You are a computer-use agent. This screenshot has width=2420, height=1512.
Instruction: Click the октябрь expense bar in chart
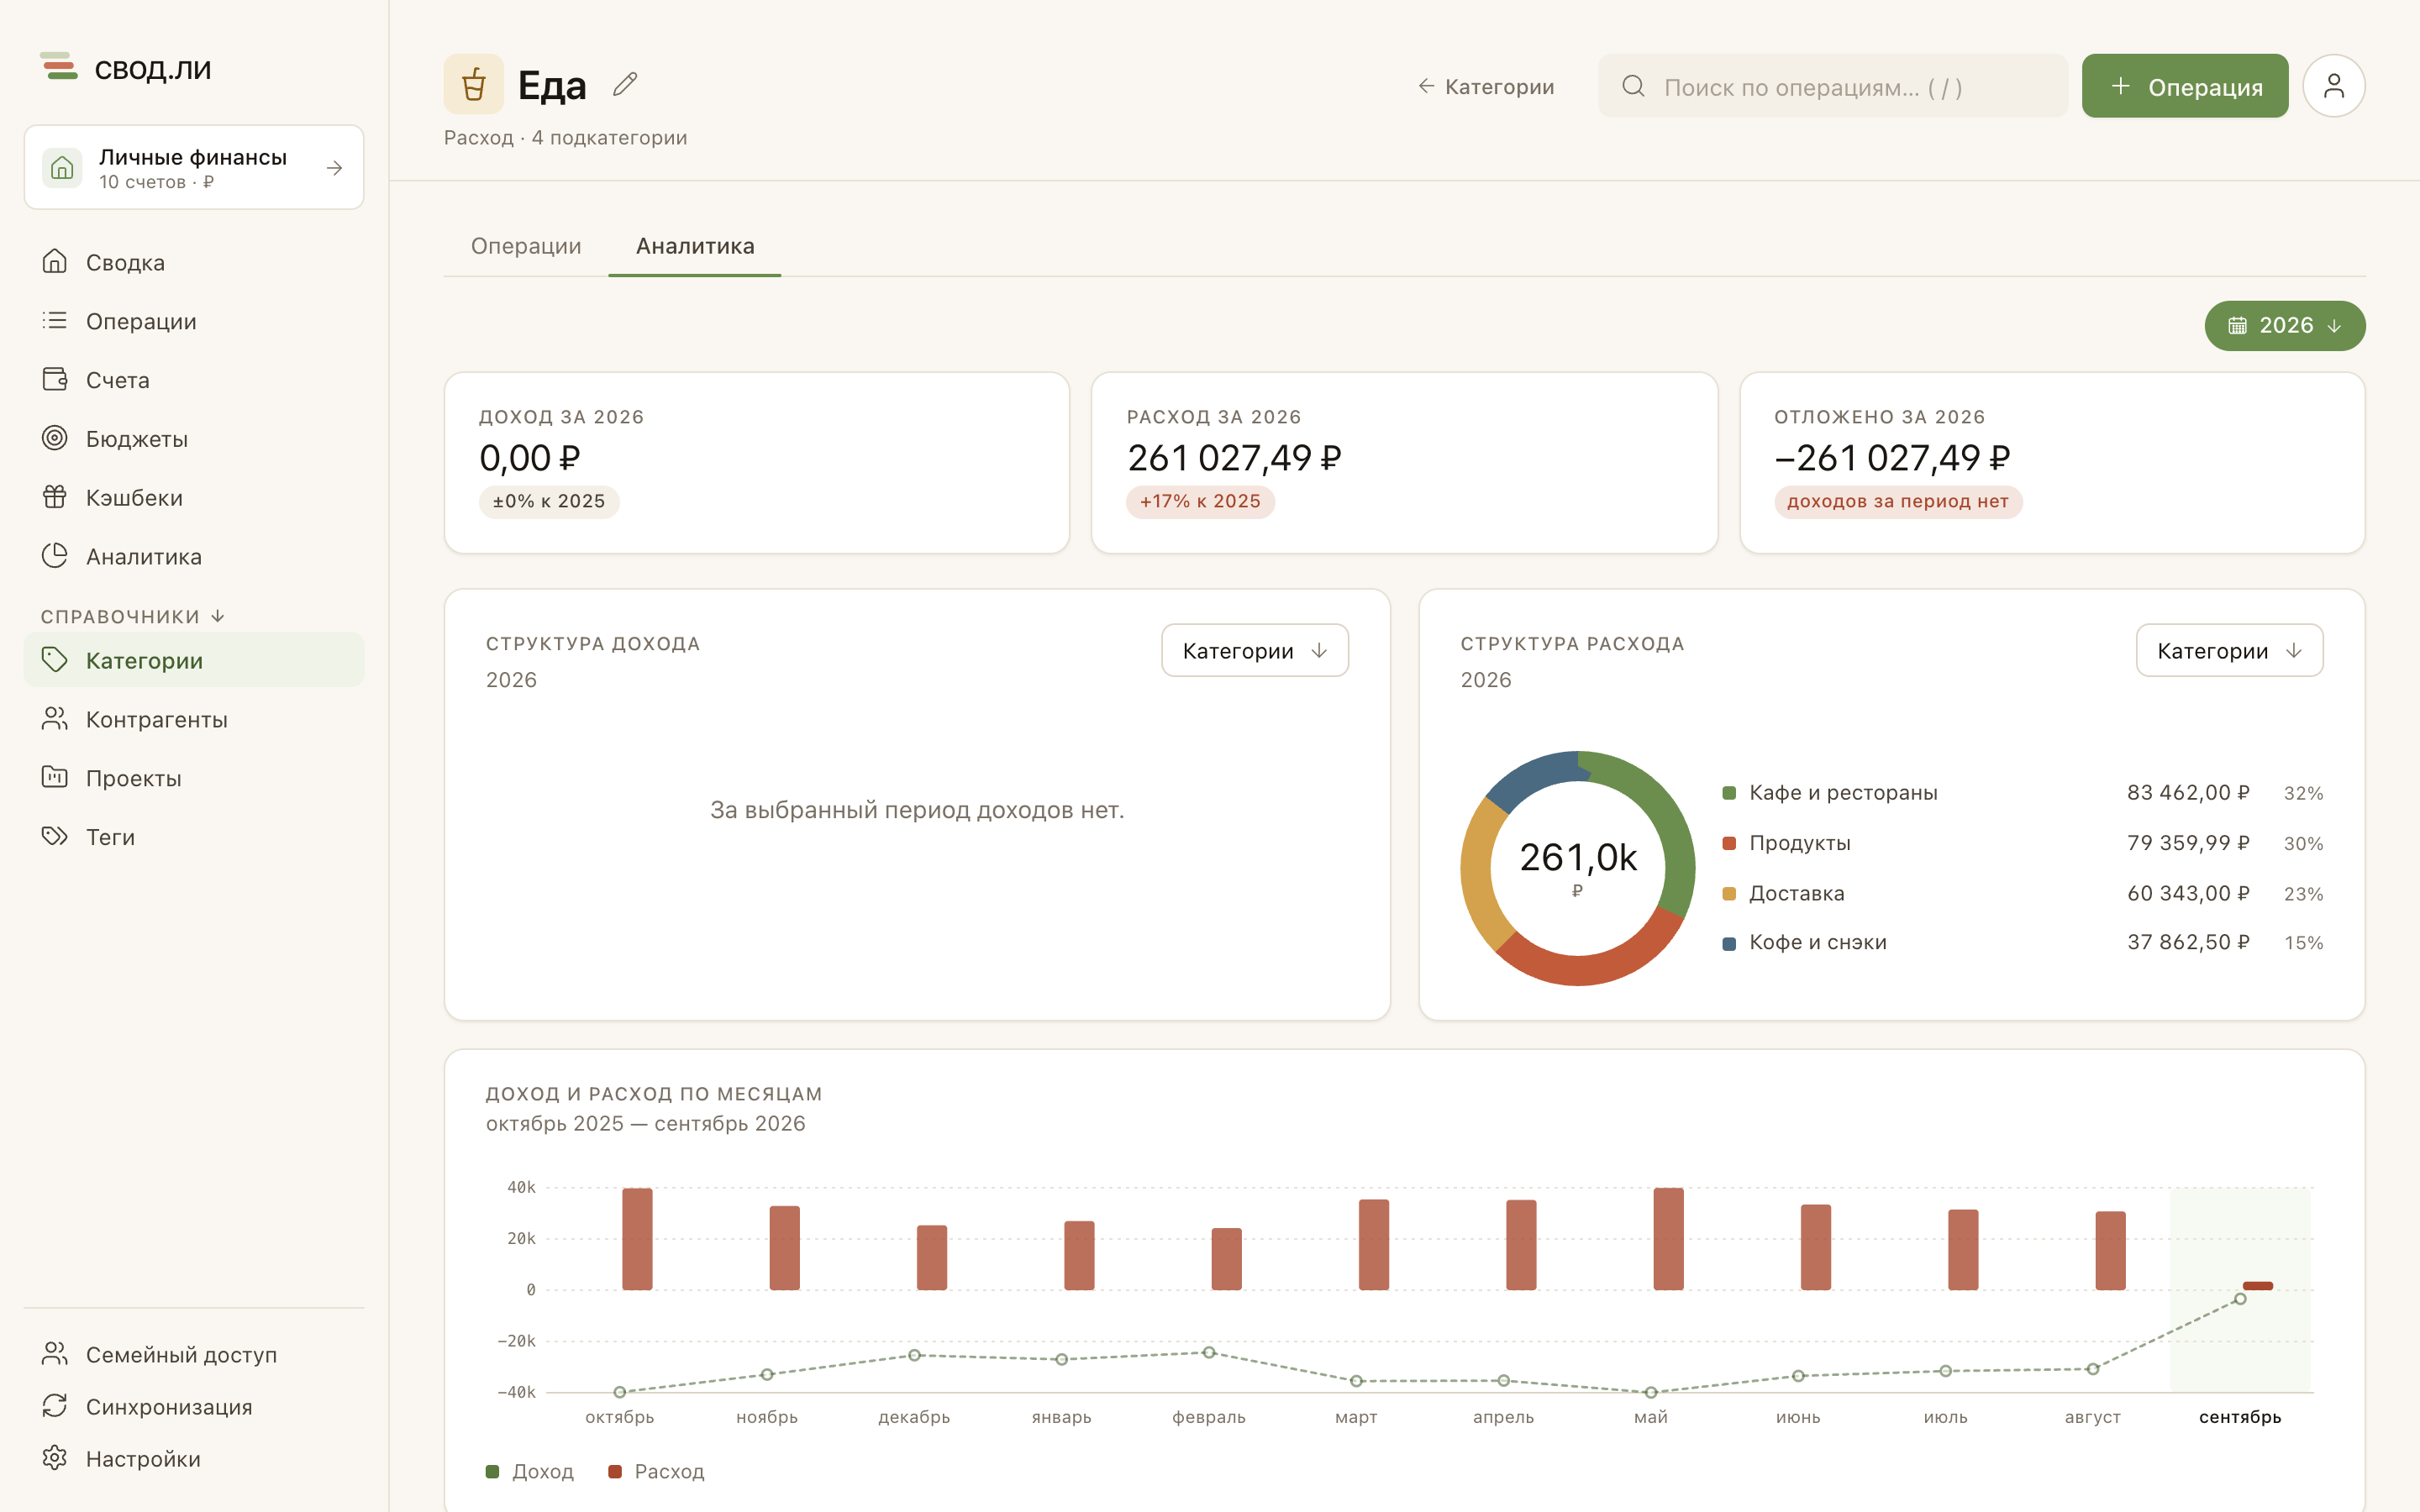pyautogui.click(x=637, y=1239)
